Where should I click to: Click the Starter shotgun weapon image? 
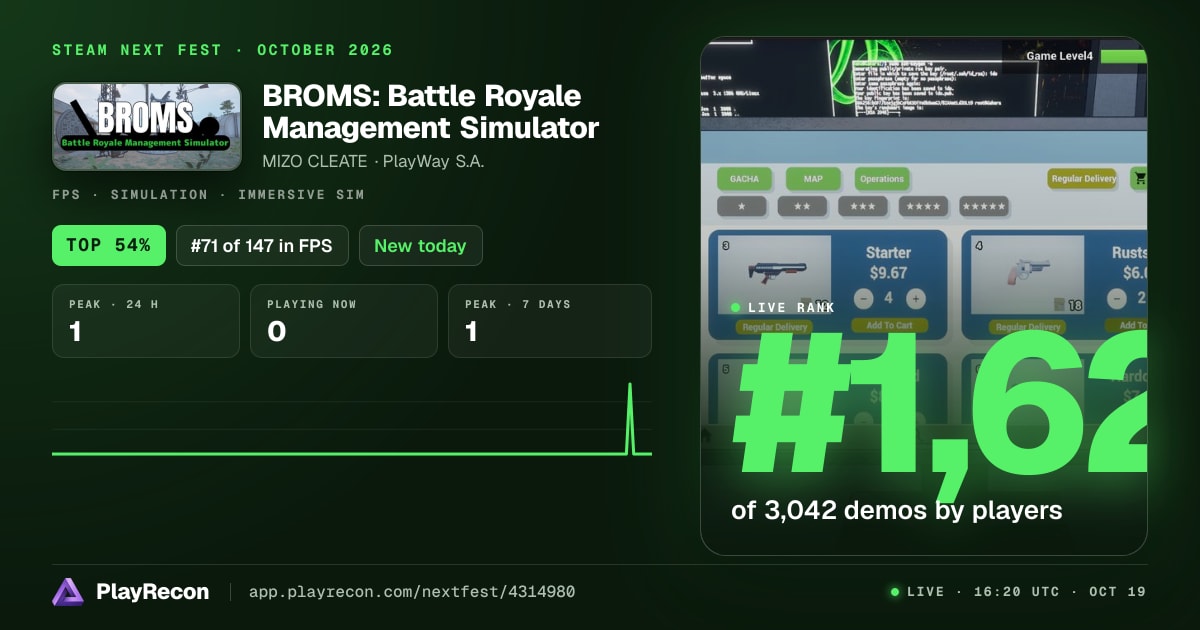coord(774,272)
